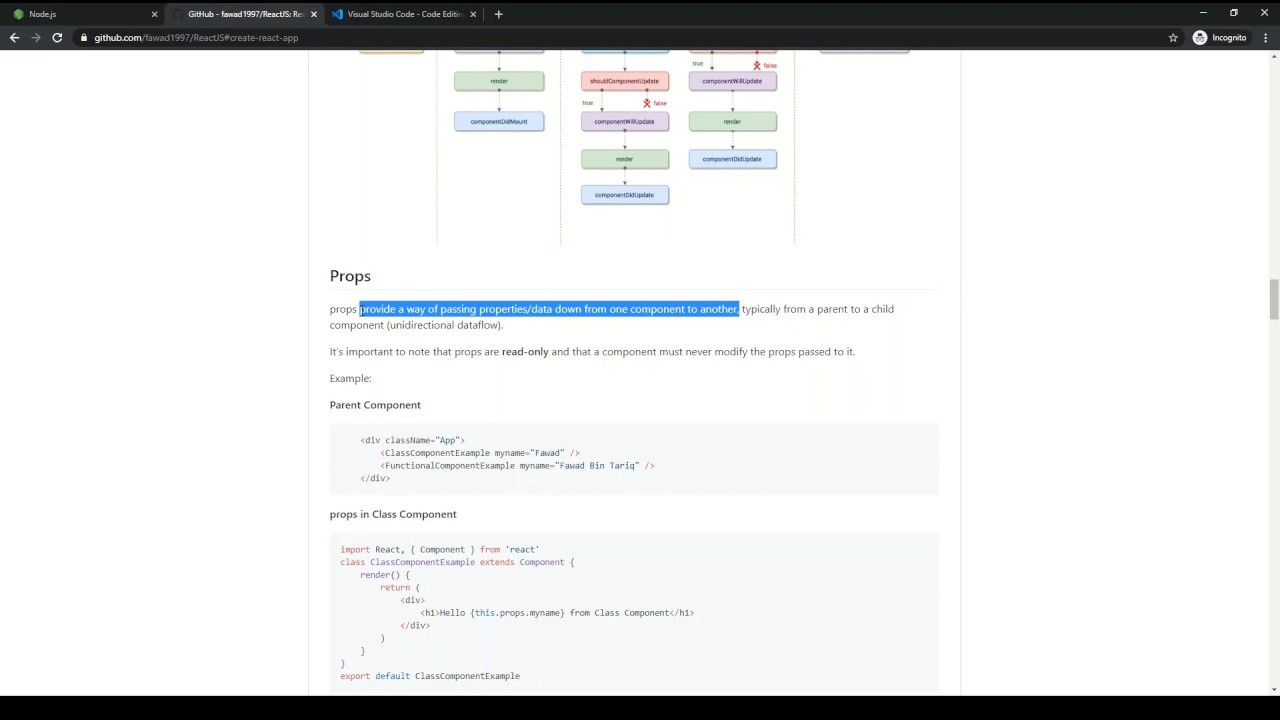Viewport: 1280px width, 720px height.
Task: Go back to the previous page
Action: (x=14, y=38)
